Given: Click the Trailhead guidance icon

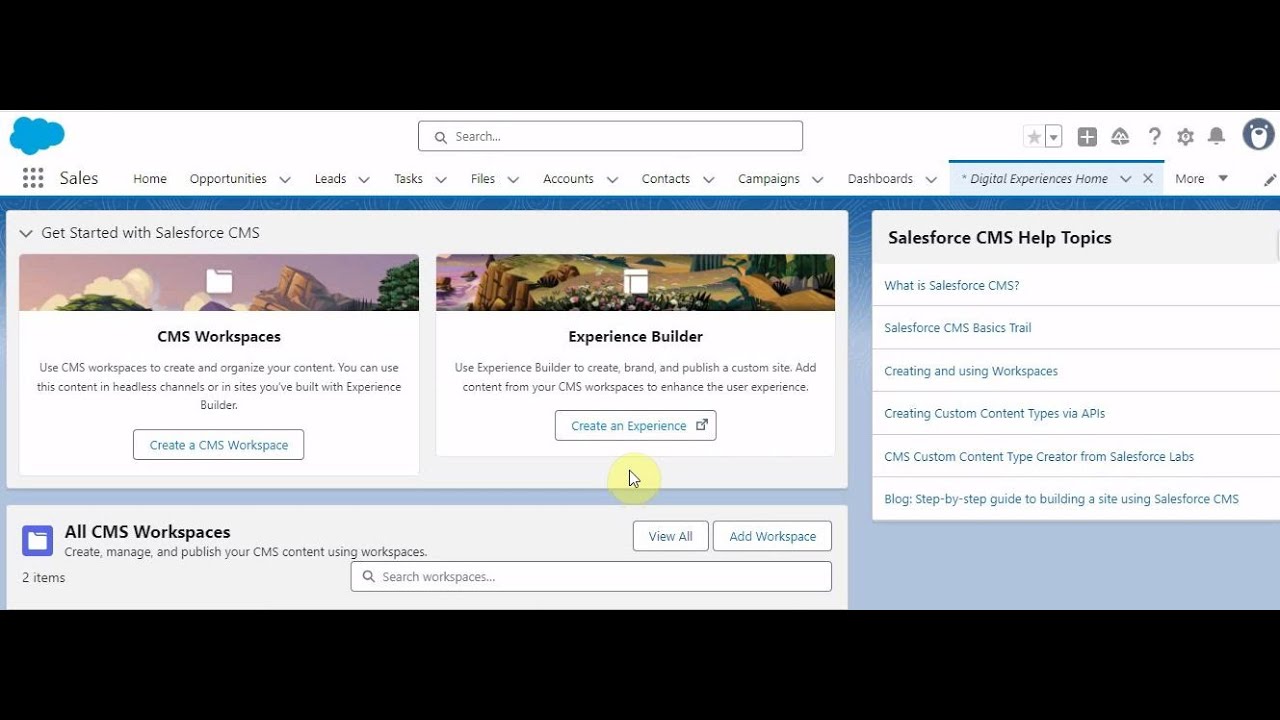Looking at the screenshot, I should point(1120,137).
